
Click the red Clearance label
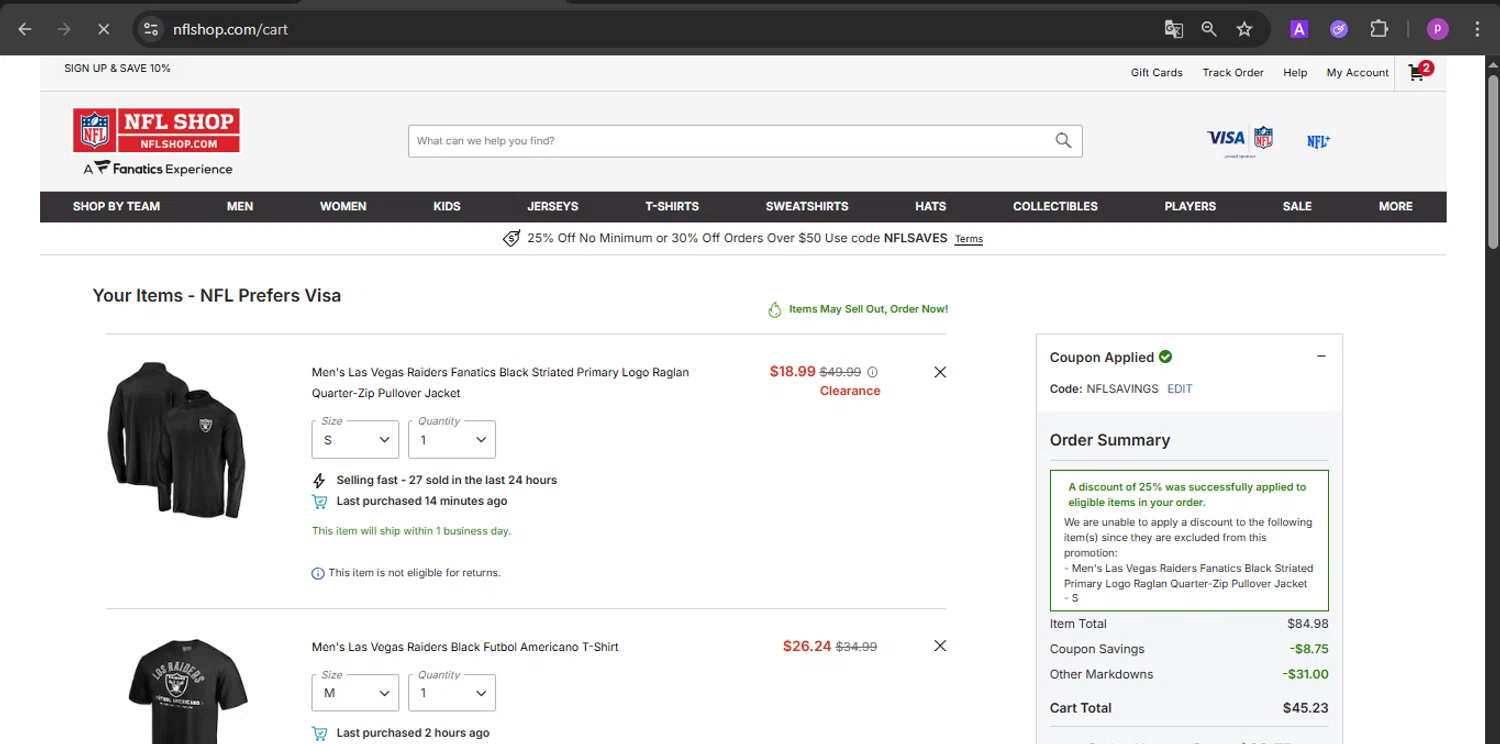[850, 391]
